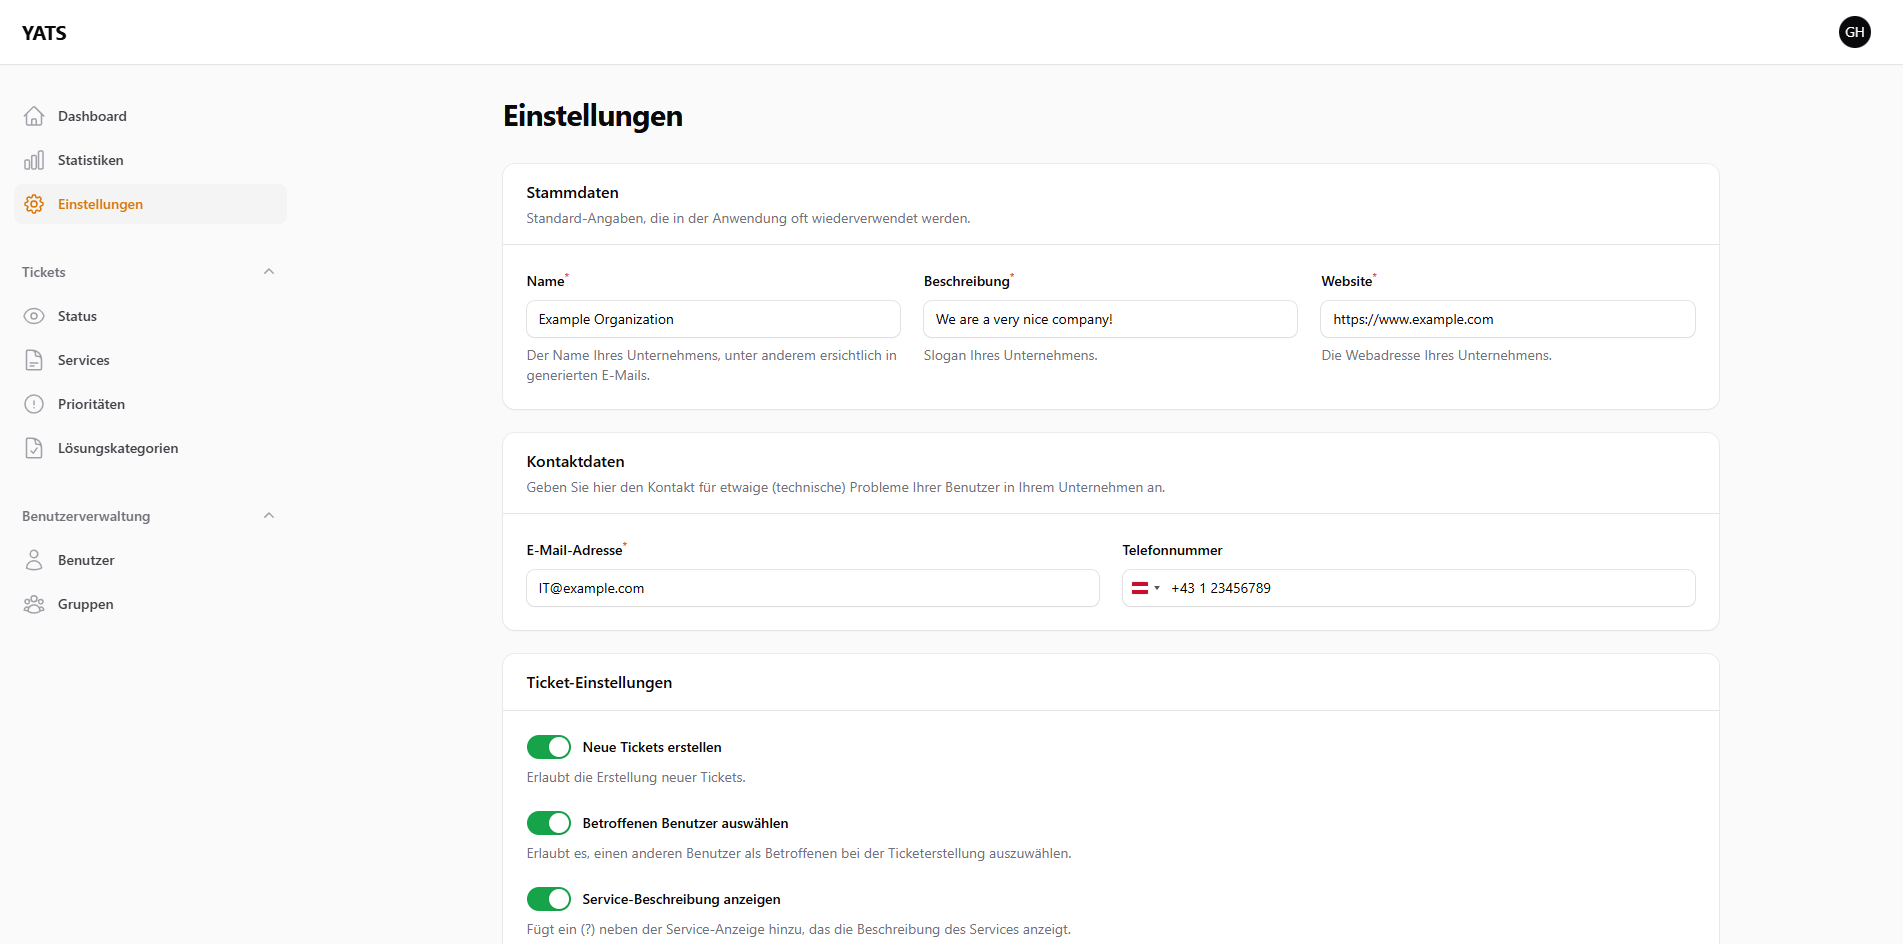Click the Statistiken bar chart icon
Screen dimensions: 1903x944
click(34, 160)
